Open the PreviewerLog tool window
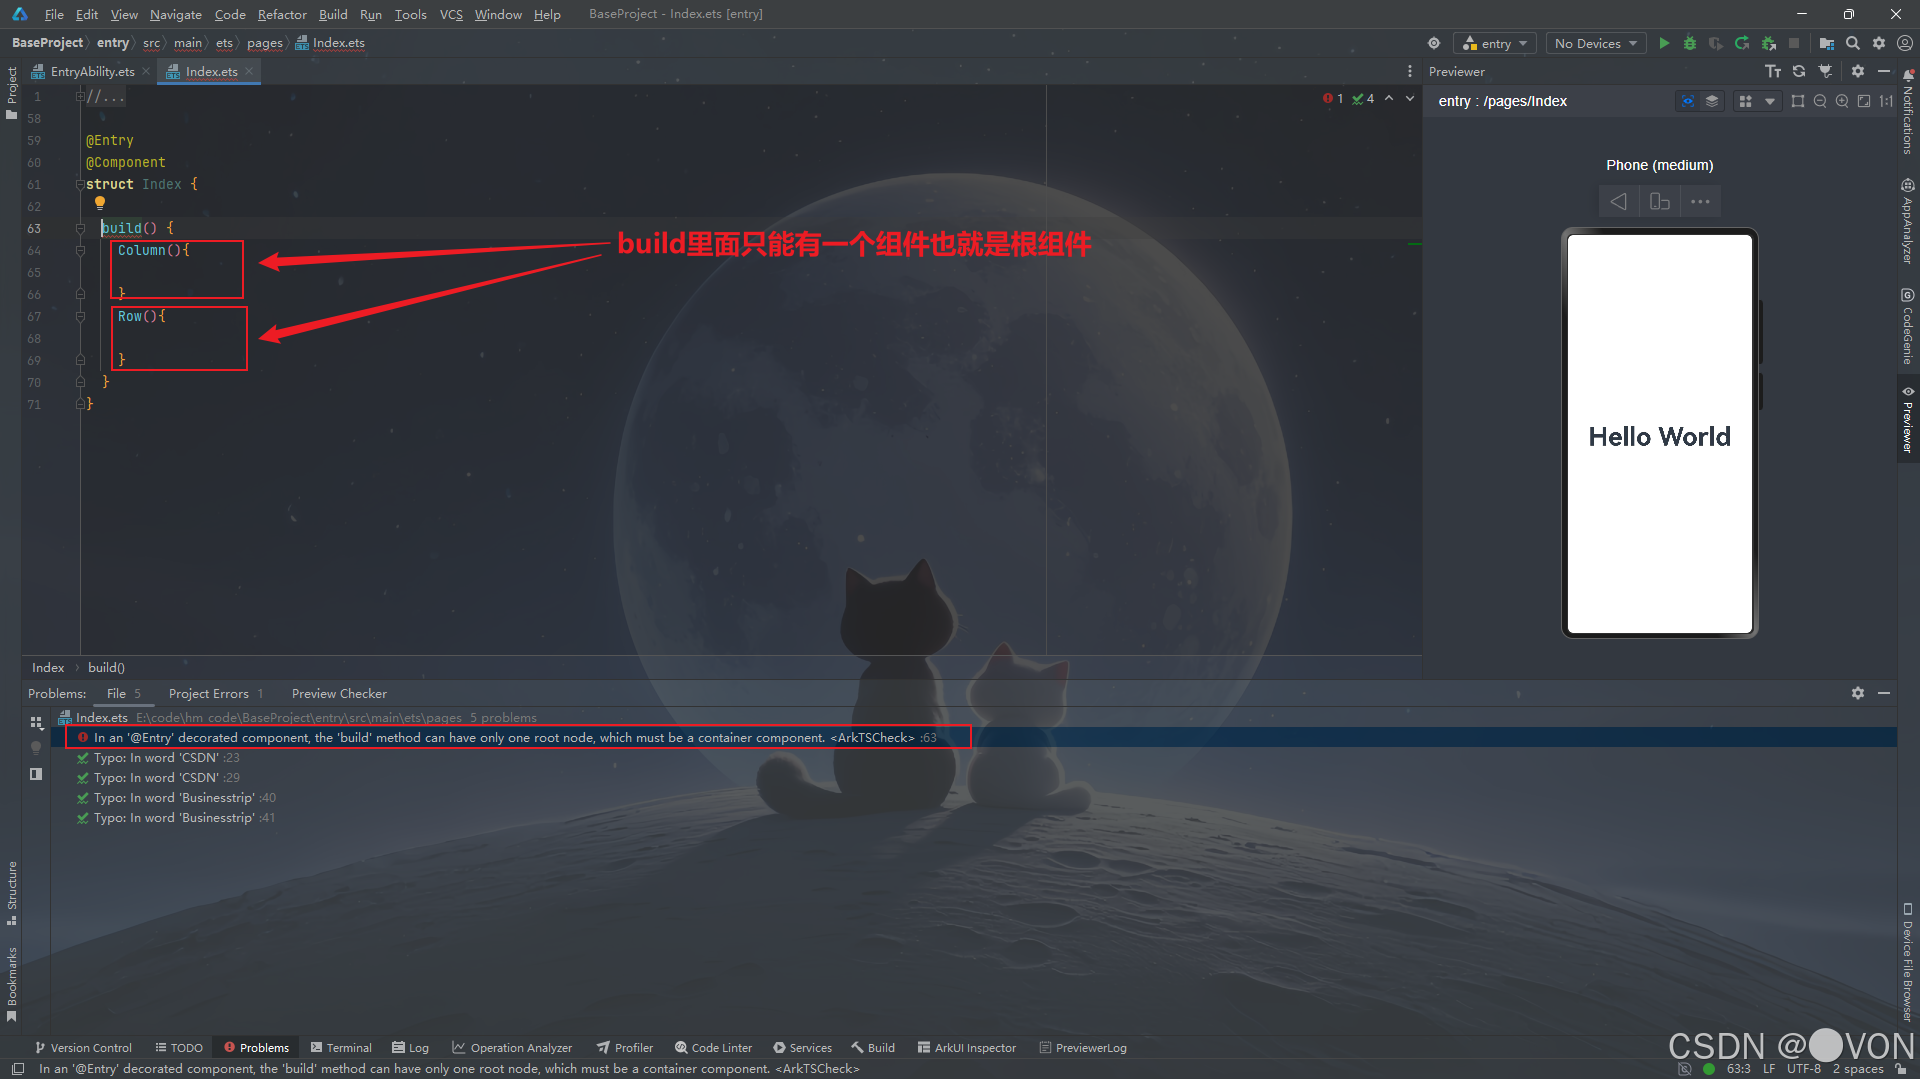 (x=1083, y=1047)
